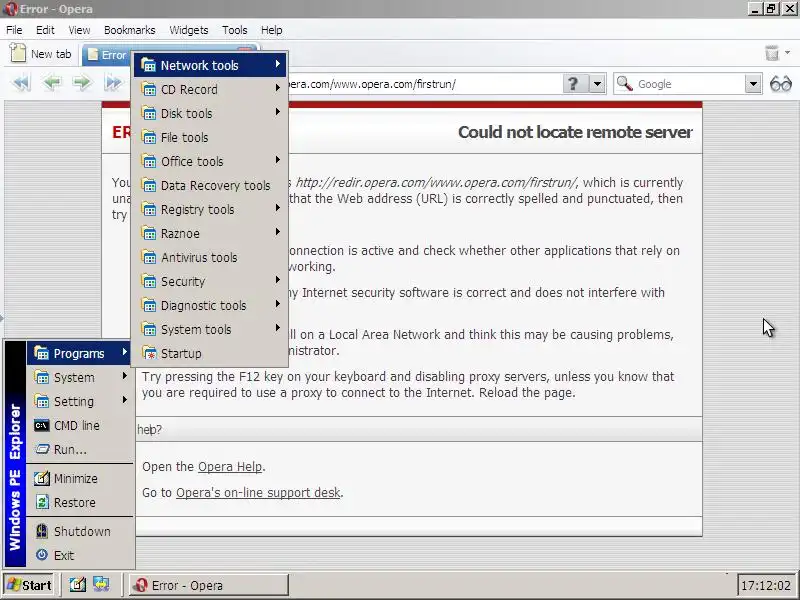800x600 pixels.
Task: Open the File menu
Action: click(x=14, y=30)
